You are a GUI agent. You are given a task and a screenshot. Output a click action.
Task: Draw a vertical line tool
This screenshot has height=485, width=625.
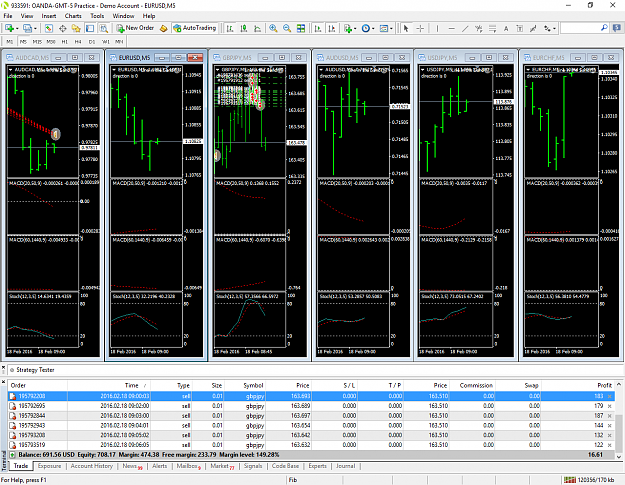(x=437, y=28)
